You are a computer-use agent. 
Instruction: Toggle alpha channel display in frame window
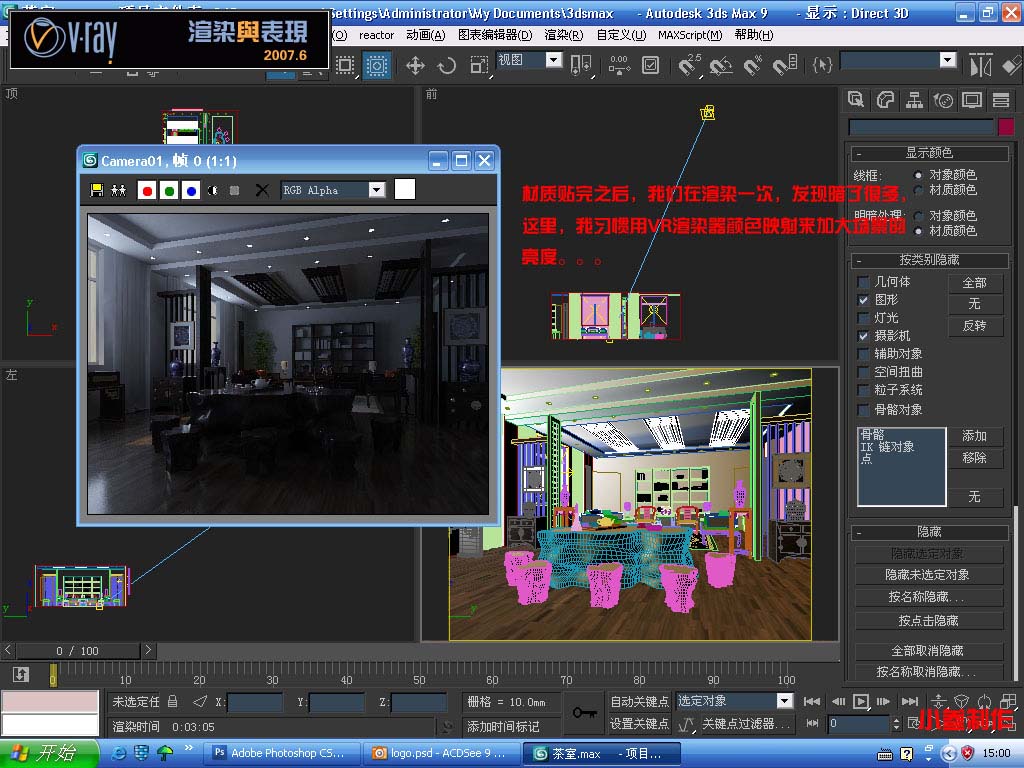click(213, 191)
